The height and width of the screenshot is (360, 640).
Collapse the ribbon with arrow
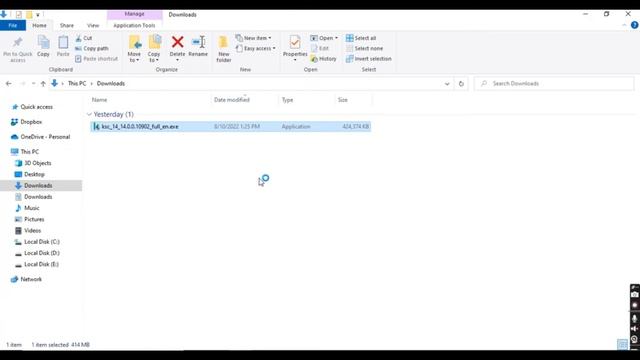coord(624,25)
